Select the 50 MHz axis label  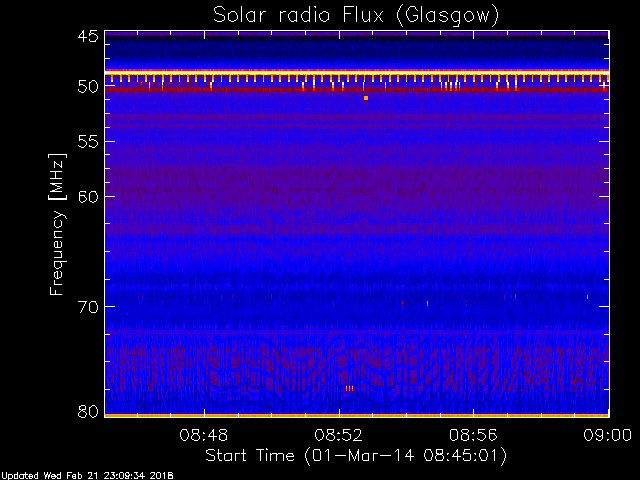[x=88, y=86]
